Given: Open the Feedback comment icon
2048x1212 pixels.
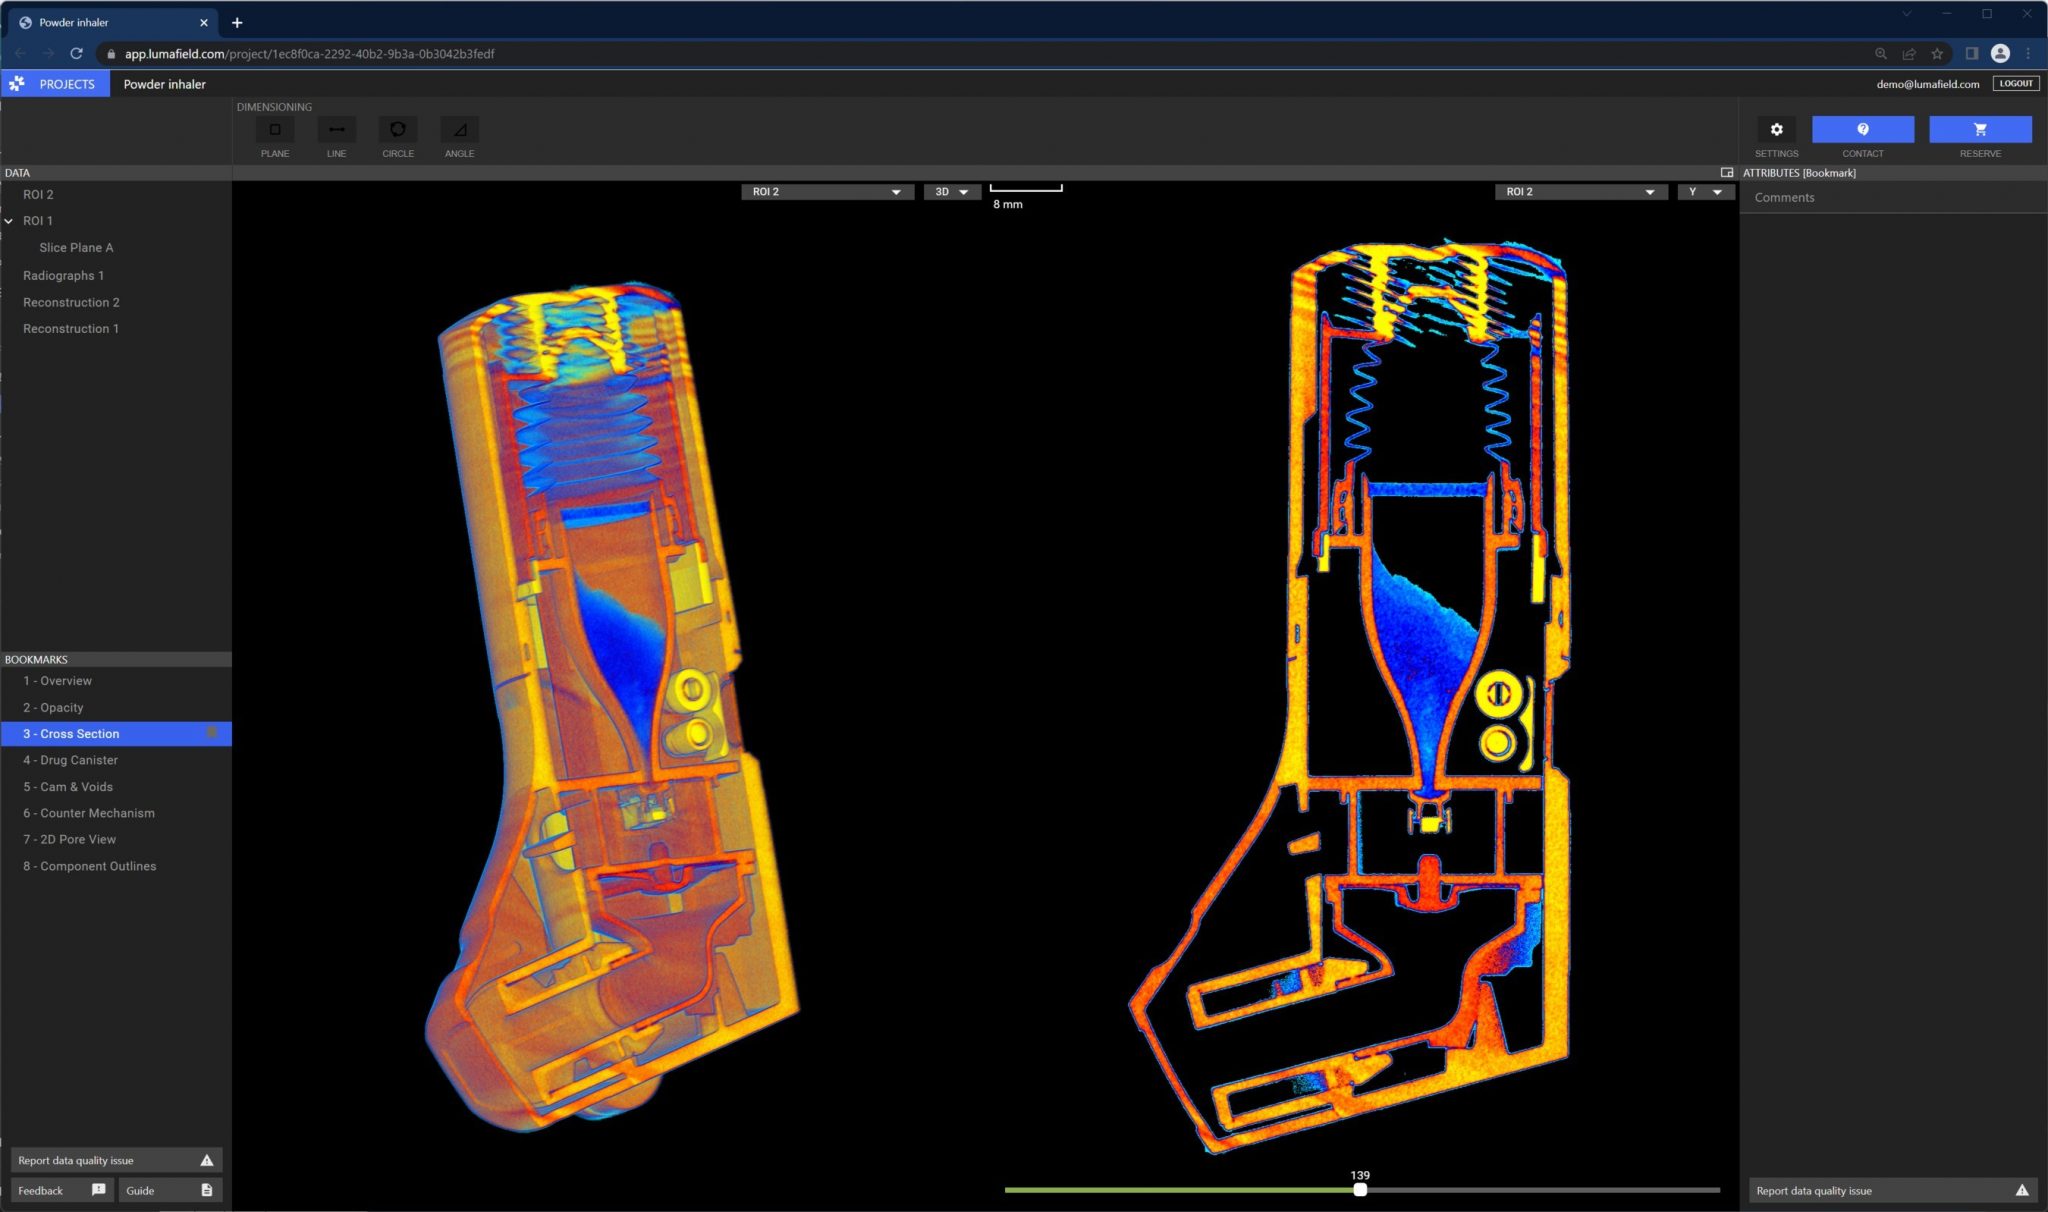Looking at the screenshot, I should 98,1190.
